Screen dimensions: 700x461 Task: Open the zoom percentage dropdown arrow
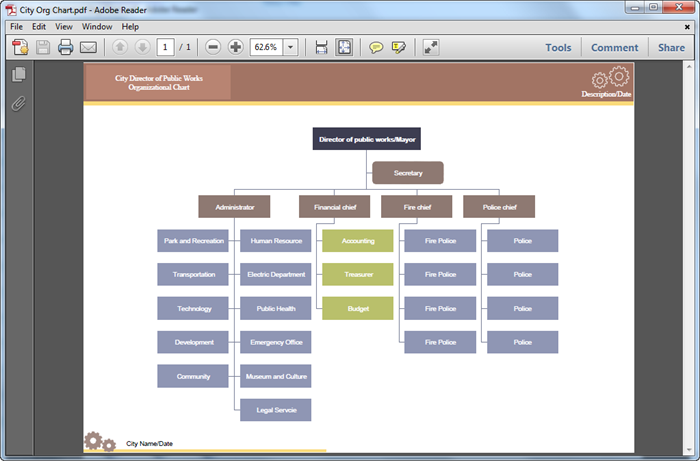pos(291,47)
